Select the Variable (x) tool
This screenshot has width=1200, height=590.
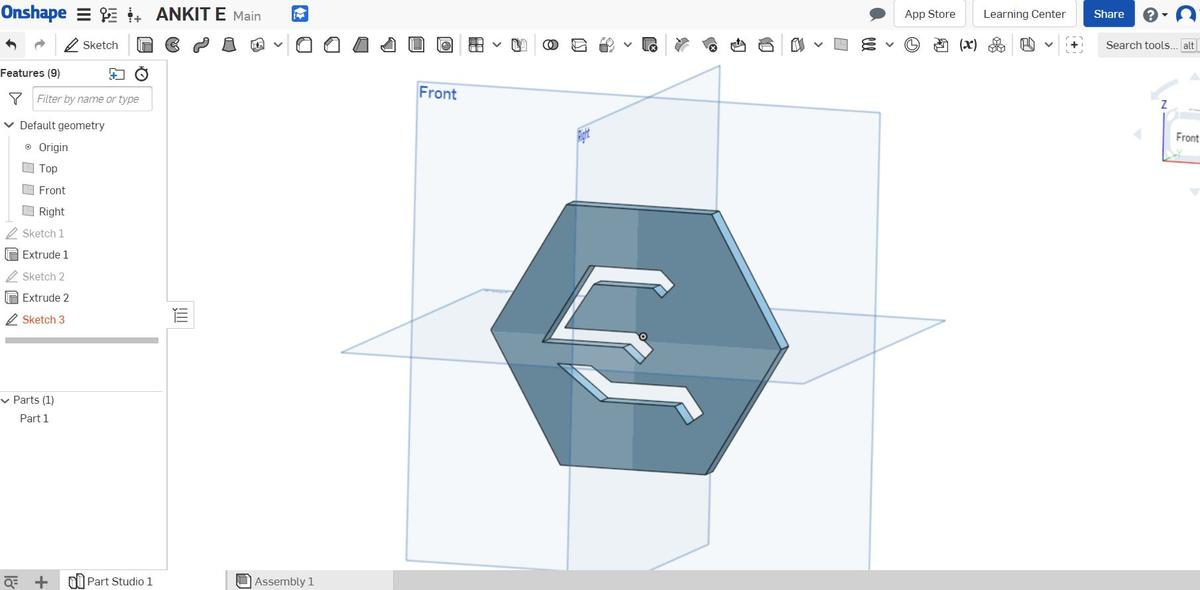(968, 45)
